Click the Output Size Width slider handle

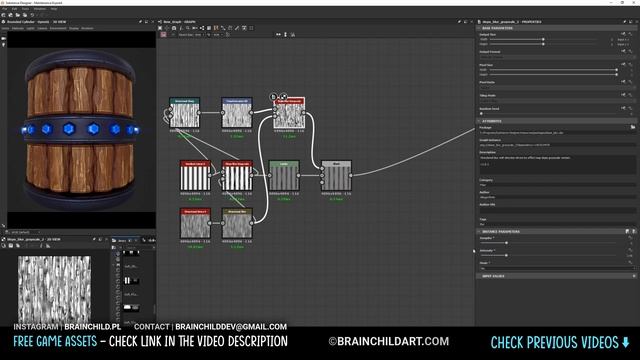pyautogui.click(x=543, y=39)
